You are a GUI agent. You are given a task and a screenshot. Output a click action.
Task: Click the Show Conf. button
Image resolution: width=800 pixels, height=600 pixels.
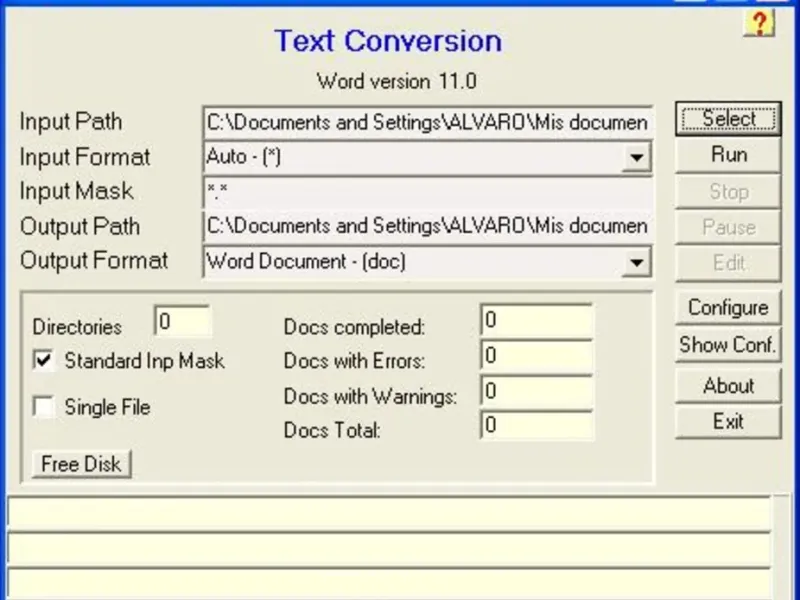tap(728, 345)
